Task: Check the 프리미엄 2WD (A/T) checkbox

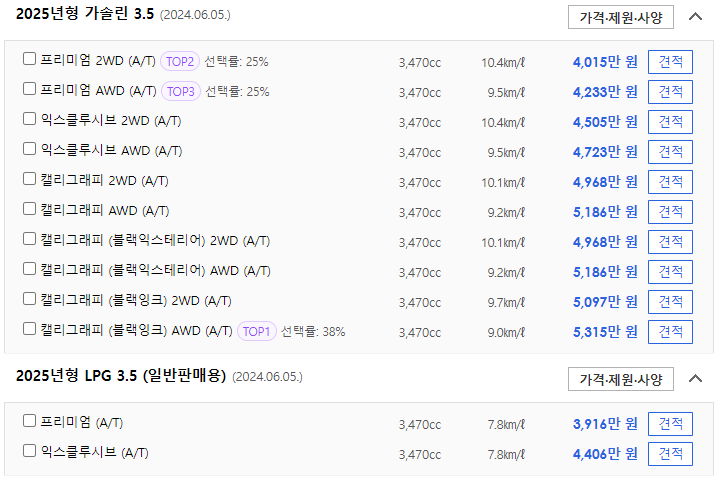Action: click(29, 58)
